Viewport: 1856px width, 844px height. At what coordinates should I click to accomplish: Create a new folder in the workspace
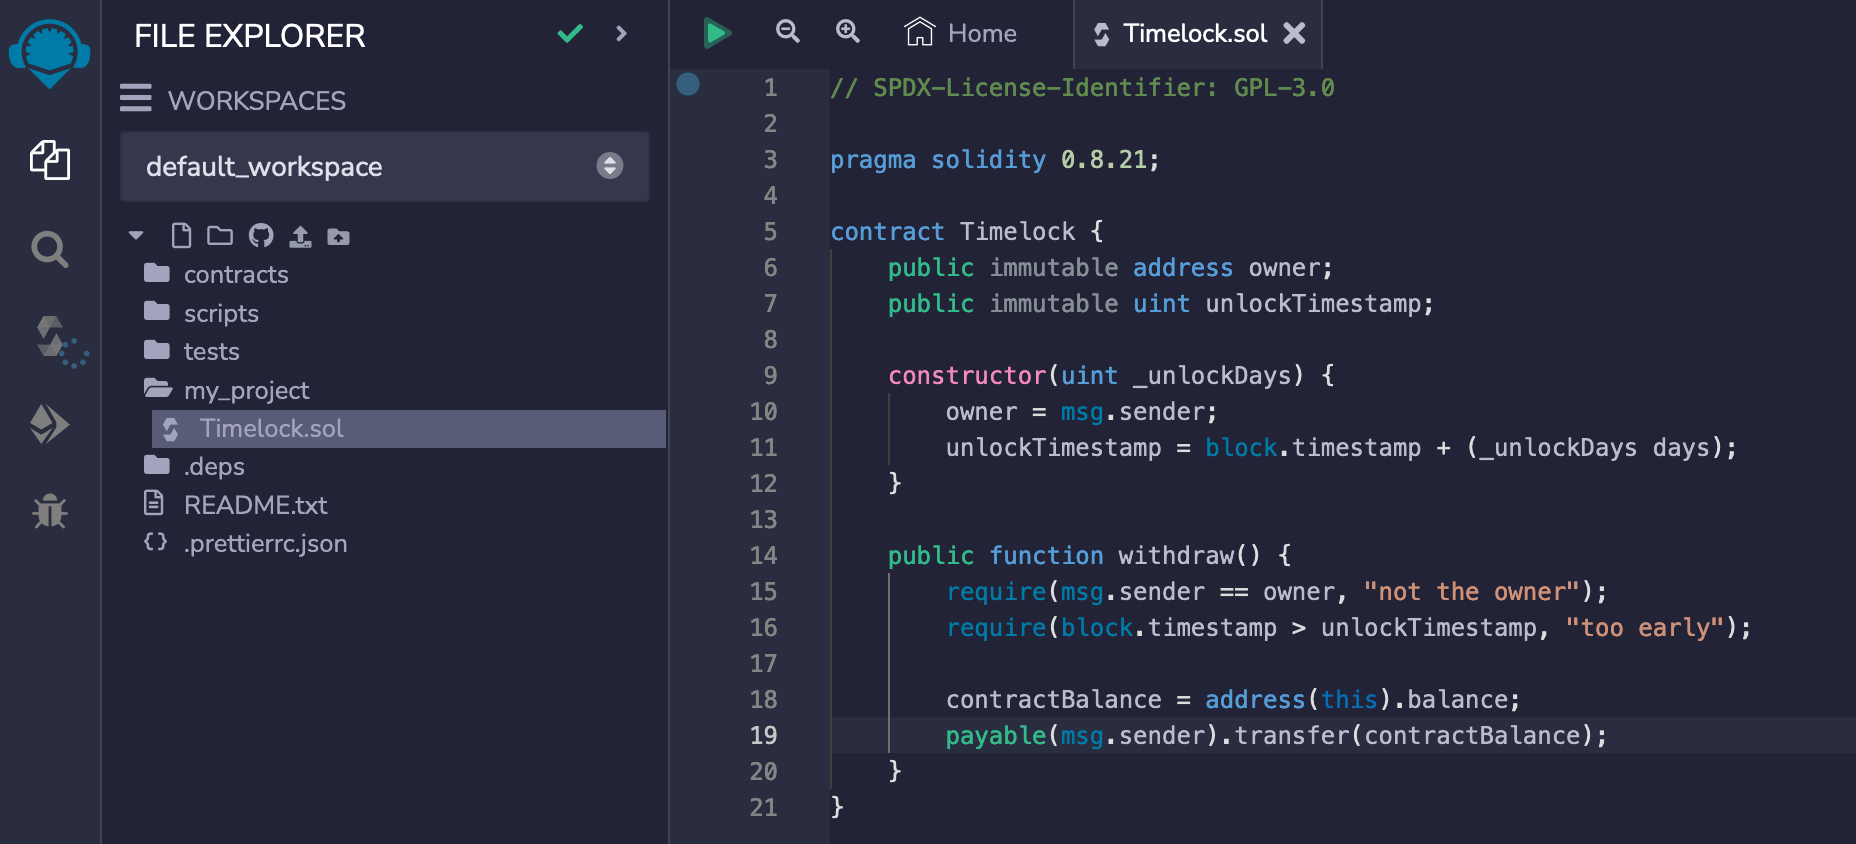click(219, 236)
